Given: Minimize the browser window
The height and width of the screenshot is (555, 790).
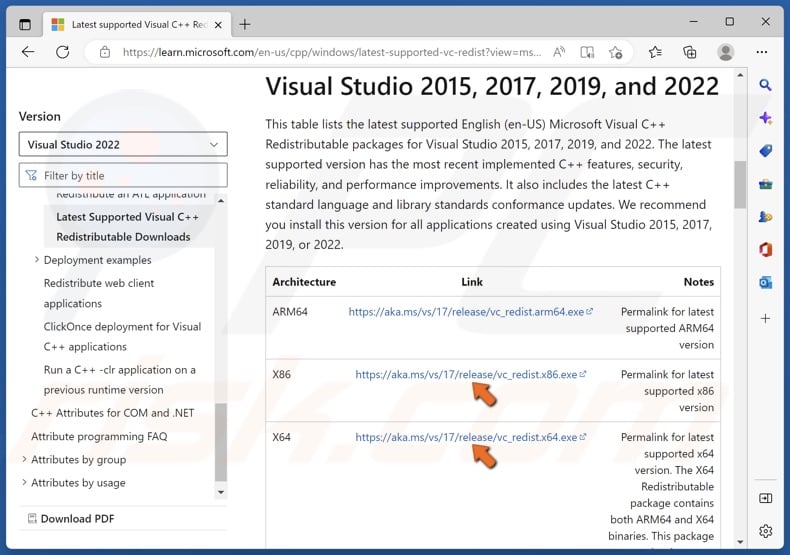Looking at the screenshot, I should (693, 22).
